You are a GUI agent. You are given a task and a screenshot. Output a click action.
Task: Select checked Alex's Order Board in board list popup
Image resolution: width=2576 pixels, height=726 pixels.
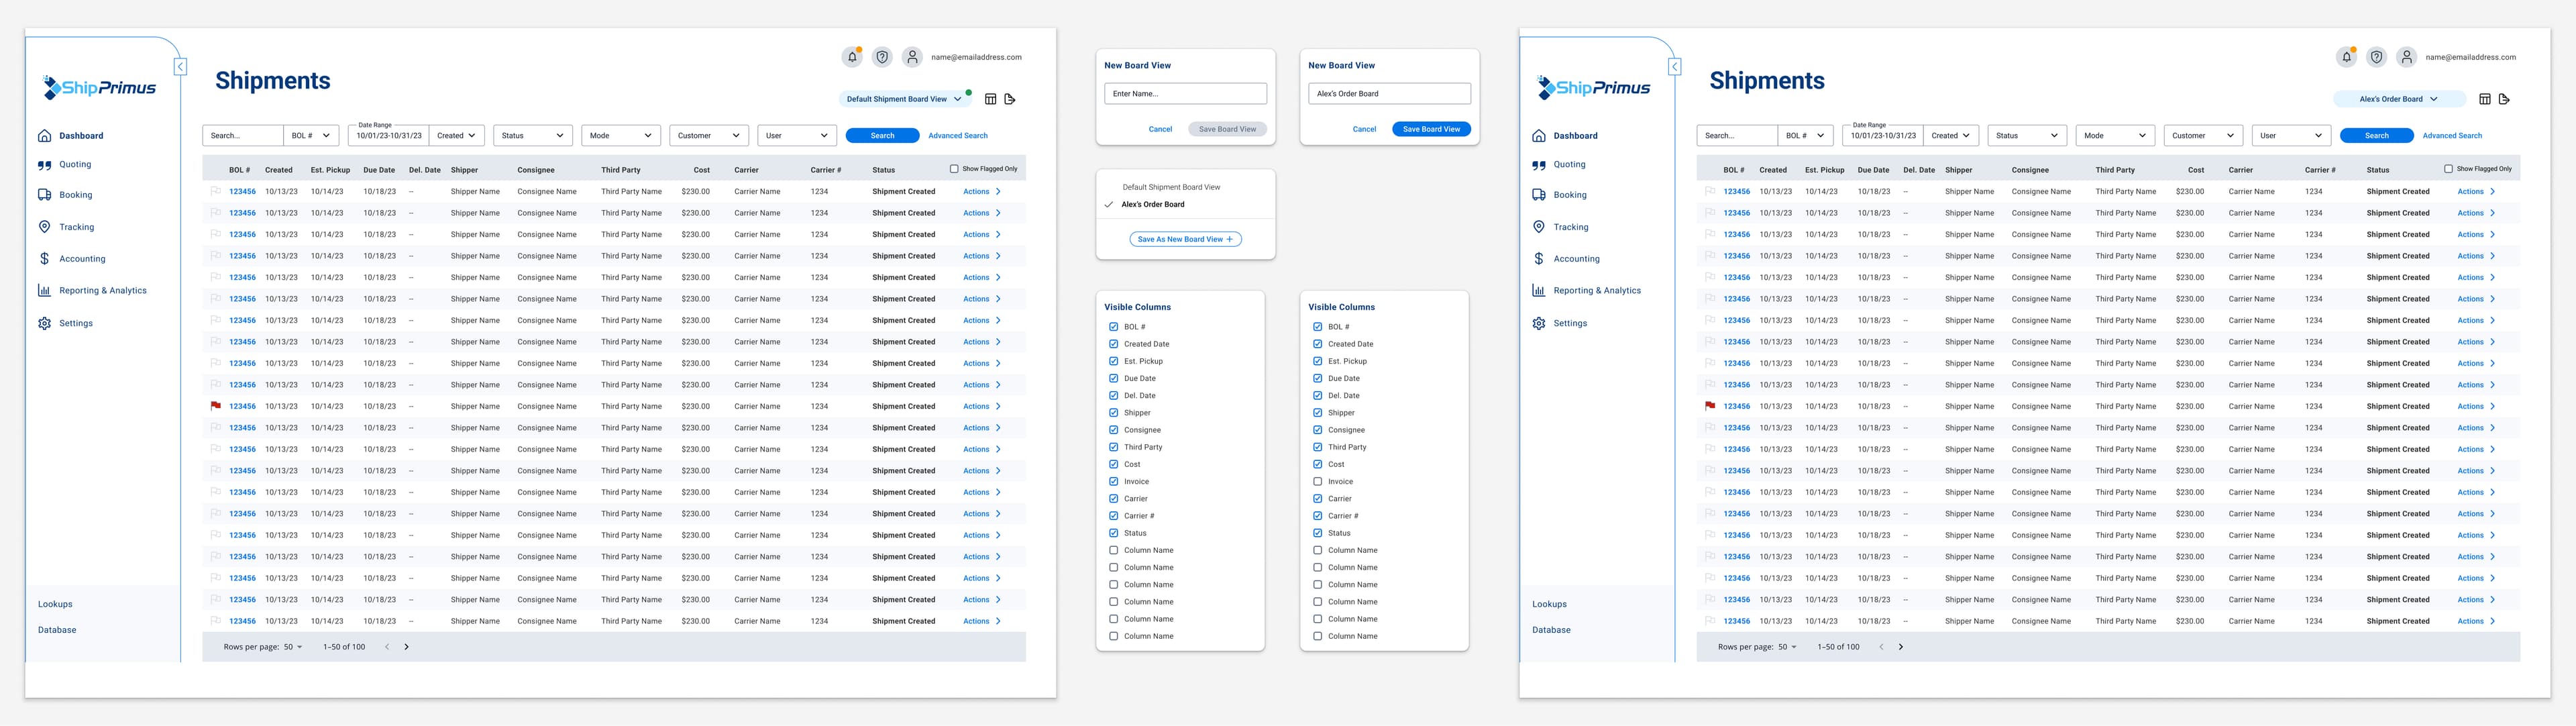tap(1153, 204)
